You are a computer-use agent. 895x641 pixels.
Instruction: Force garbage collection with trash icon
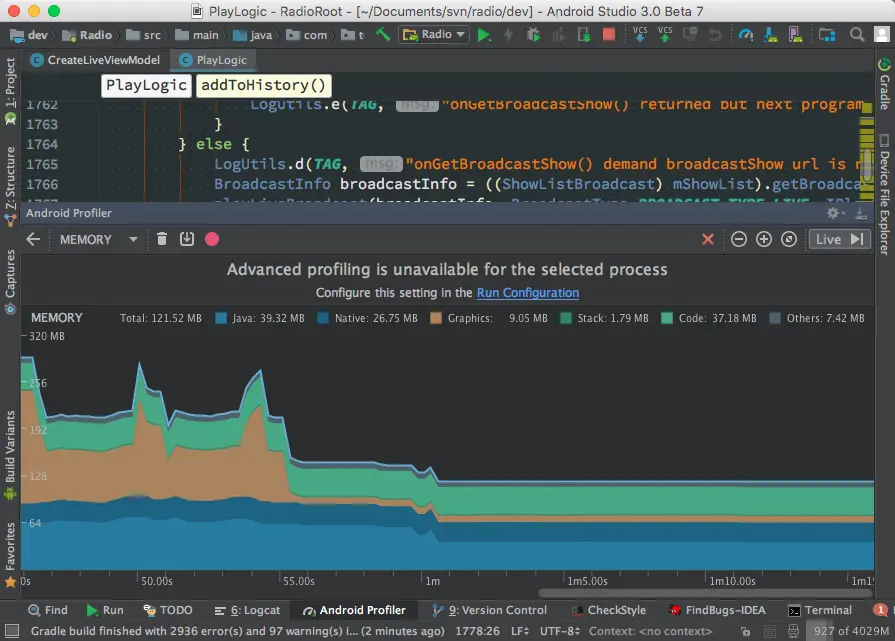pyautogui.click(x=162, y=239)
